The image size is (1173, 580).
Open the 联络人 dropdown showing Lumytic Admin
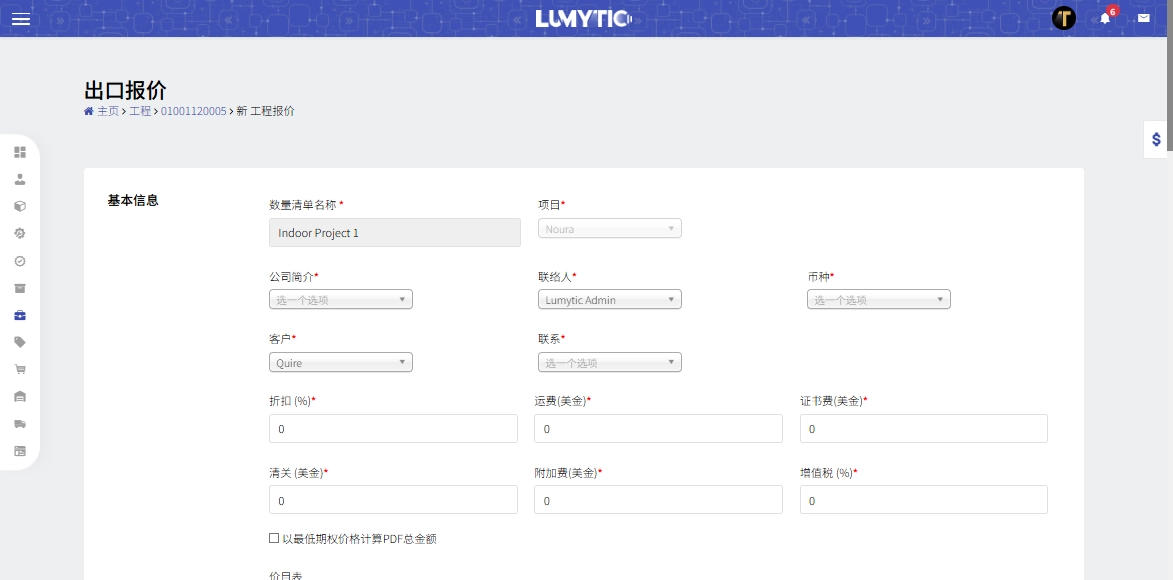(609, 298)
